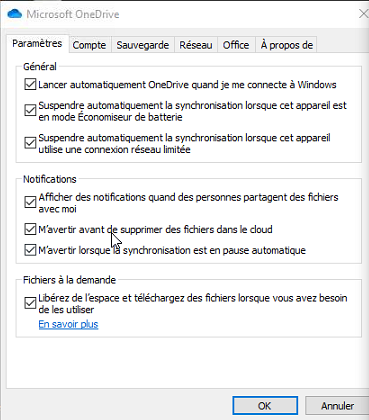Disable Fichiers à la demande checkbox
Screen dimensions: 369x420
[30, 303]
